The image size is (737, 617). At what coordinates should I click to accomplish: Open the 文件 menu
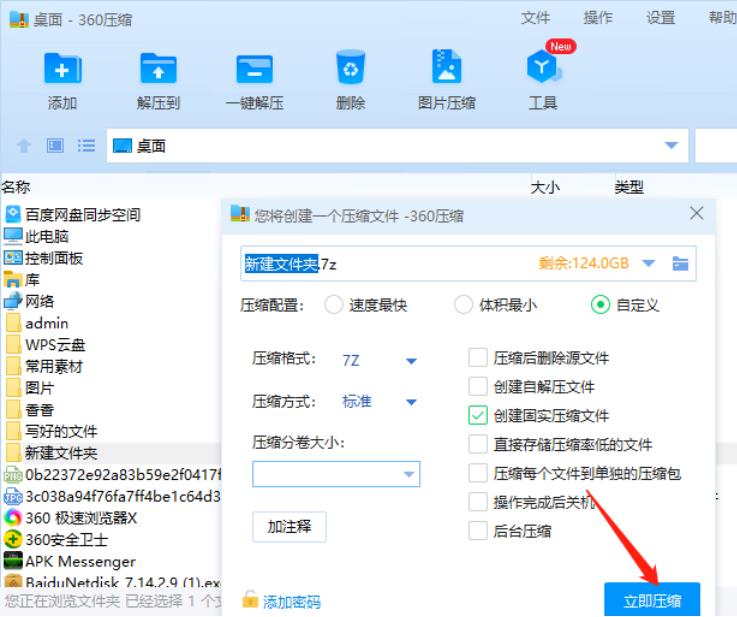[x=536, y=18]
